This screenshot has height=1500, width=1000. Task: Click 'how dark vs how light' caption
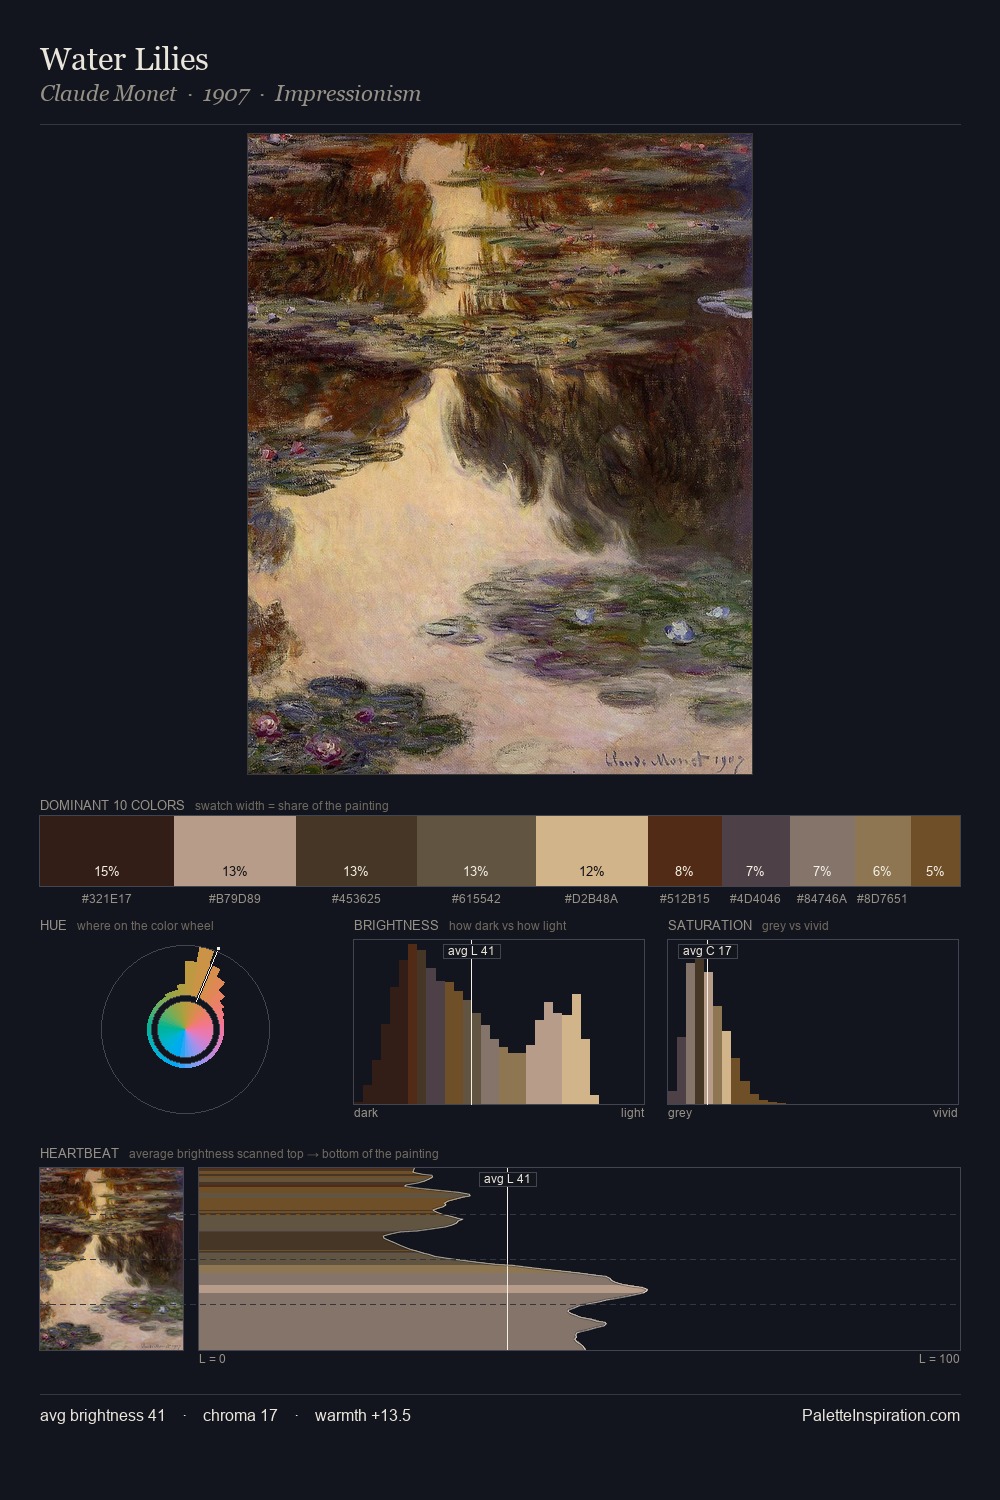pyautogui.click(x=508, y=926)
